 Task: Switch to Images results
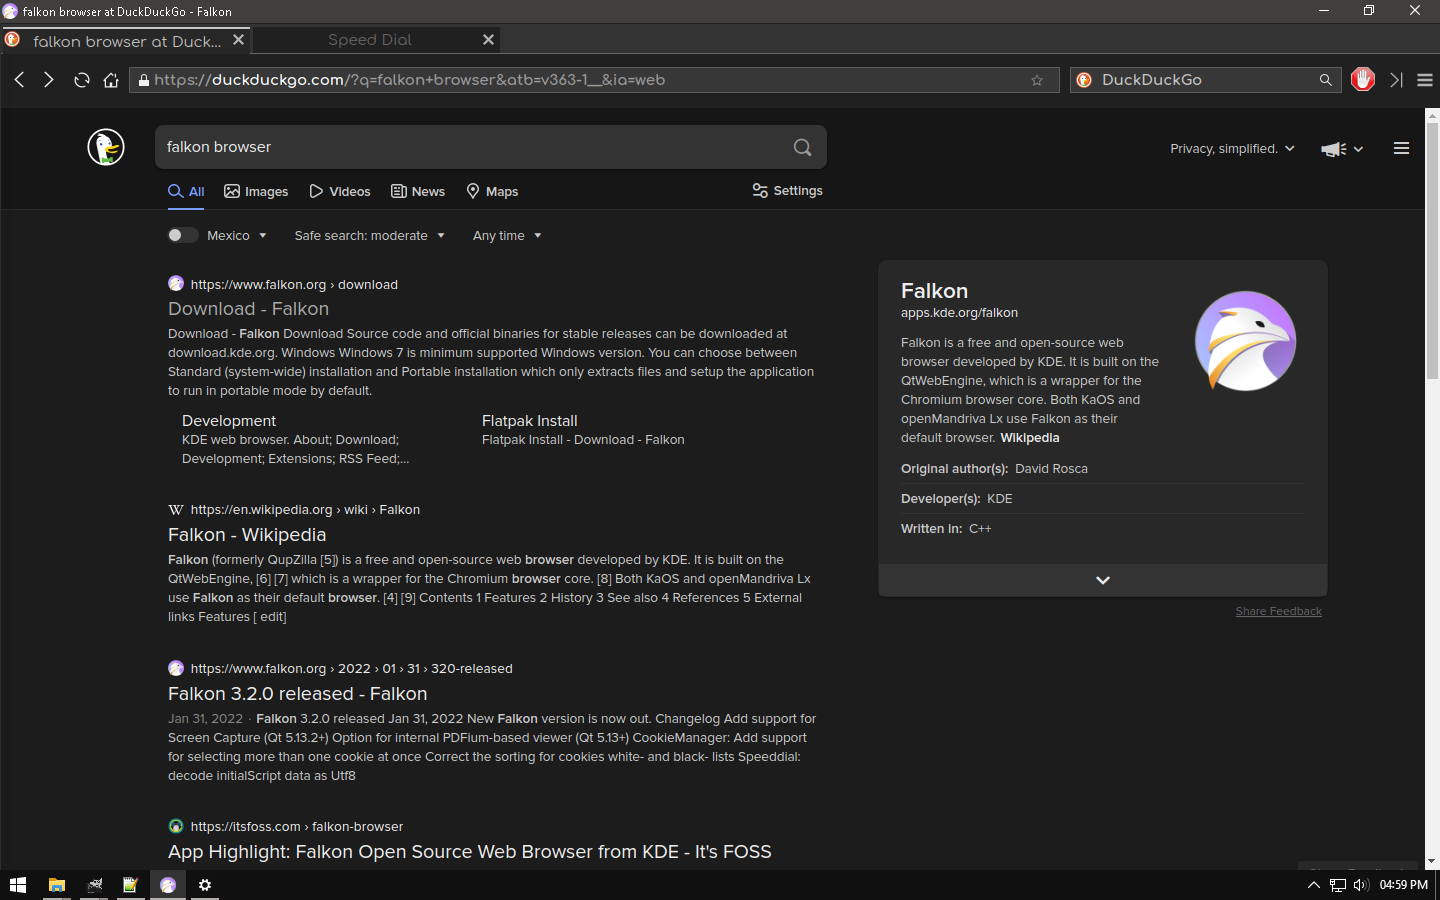coord(256,191)
